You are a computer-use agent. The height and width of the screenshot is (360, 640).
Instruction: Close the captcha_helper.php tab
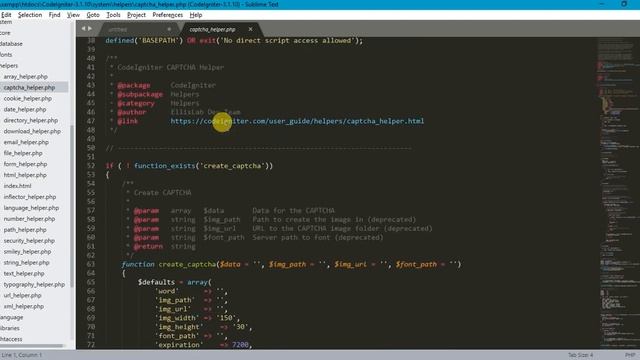[x=250, y=29]
